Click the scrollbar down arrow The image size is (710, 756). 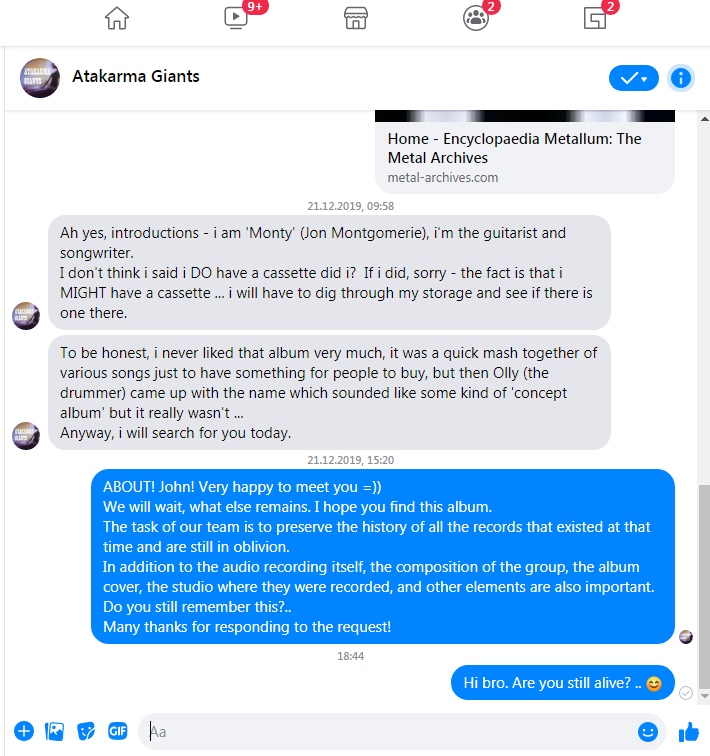[705, 696]
